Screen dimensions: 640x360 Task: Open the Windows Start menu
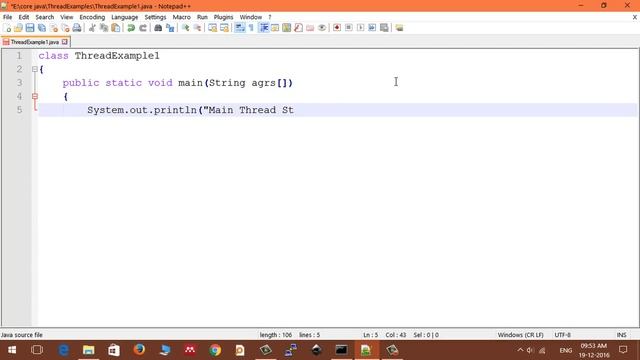tap(12, 350)
